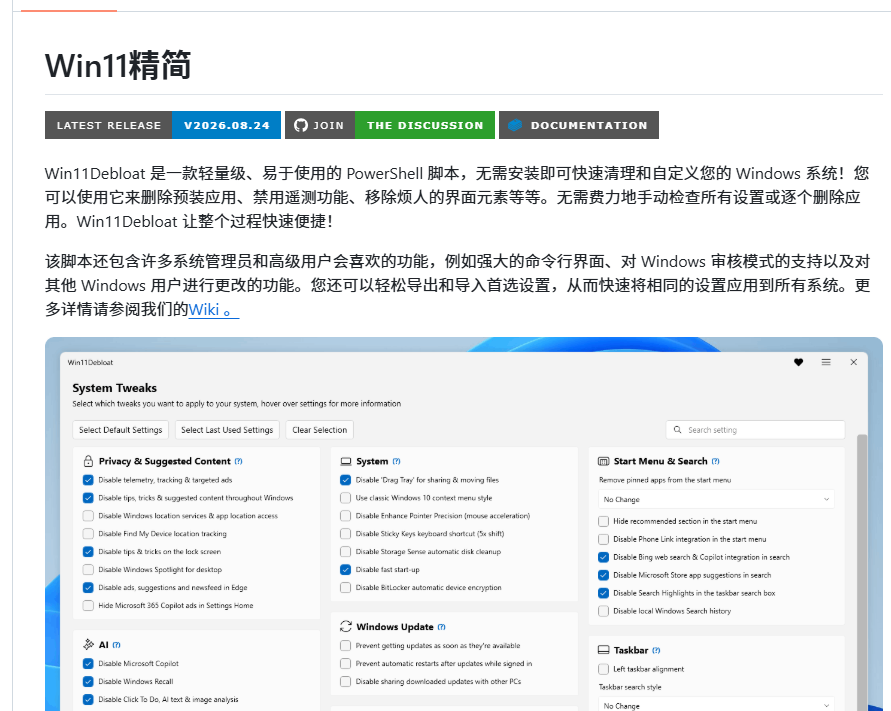Click the heart icon in Win11Debloat window
891x711 pixels.
(798, 363)
